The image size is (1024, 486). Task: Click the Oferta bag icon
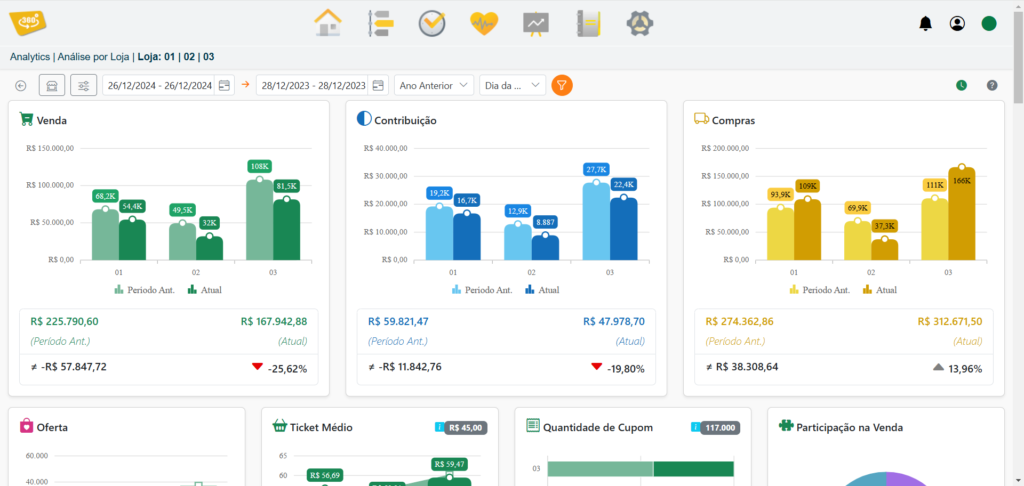(x=26, y=426)
